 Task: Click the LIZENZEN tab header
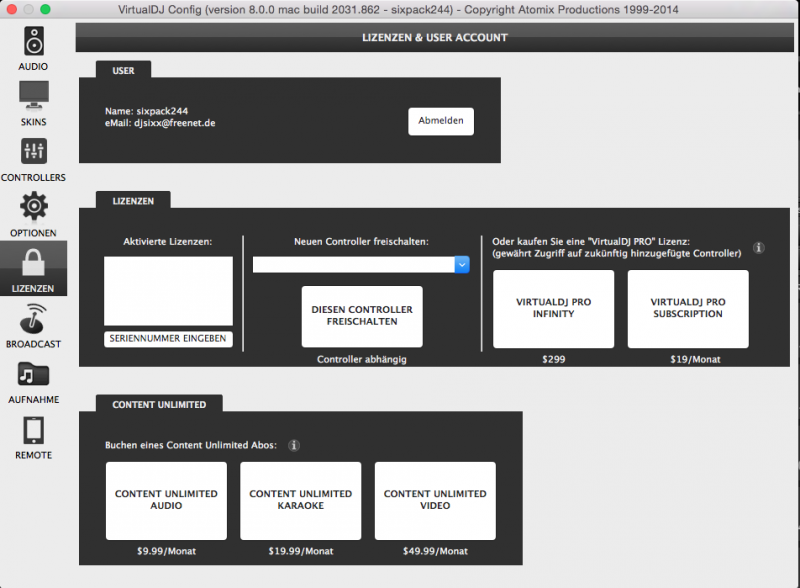[x=133, y=200]
